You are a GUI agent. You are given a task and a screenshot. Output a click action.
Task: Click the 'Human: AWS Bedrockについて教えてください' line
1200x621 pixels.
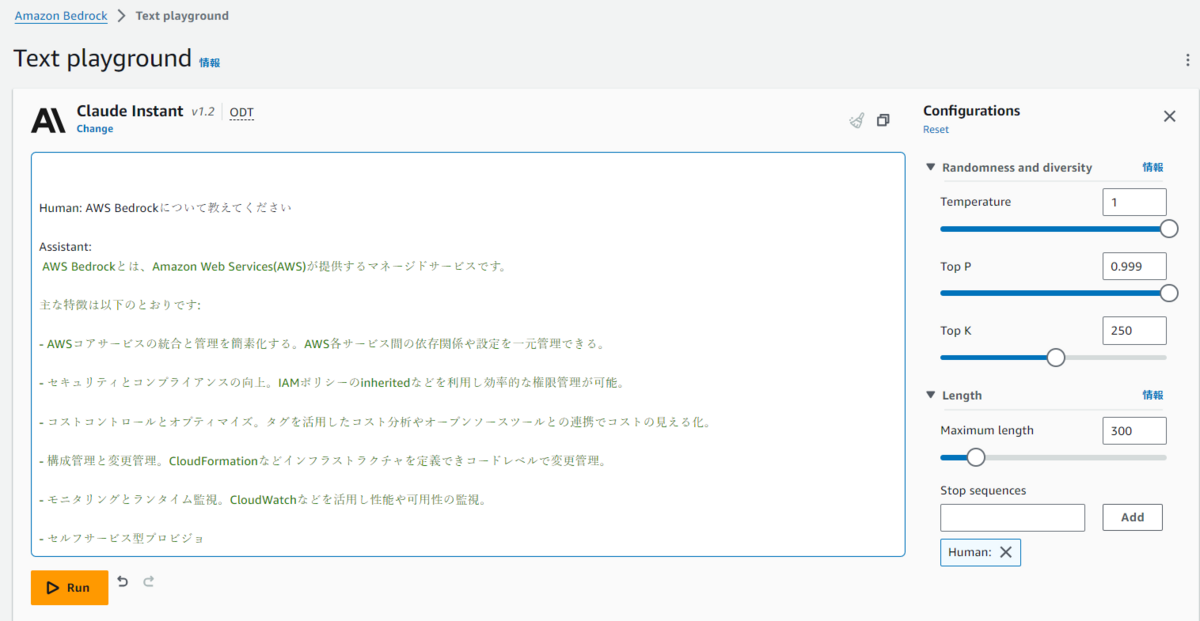[165, 208]
